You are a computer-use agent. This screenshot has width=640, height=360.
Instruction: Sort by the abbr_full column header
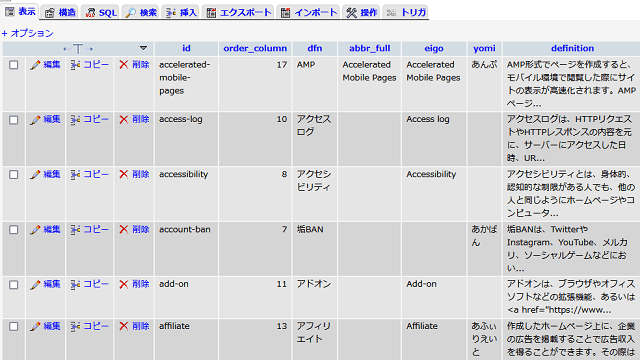pos(369,48)
